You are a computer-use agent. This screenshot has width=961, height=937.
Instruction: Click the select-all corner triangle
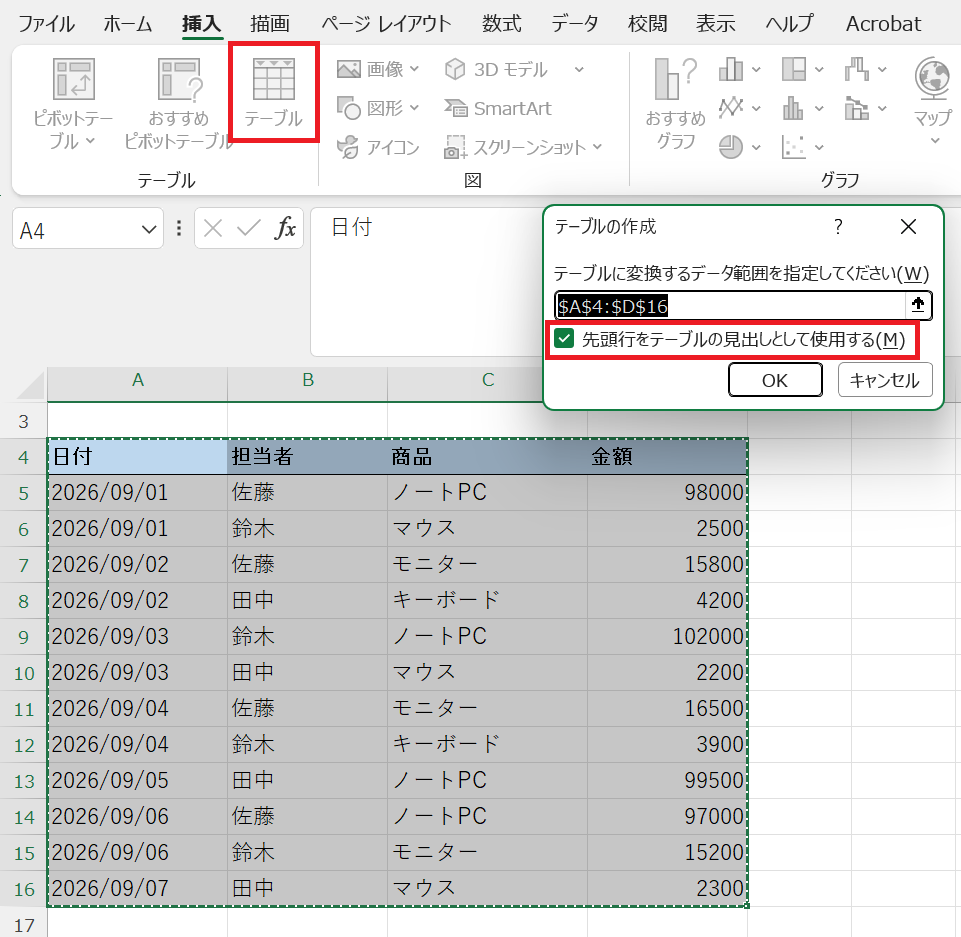click(31, 385)
